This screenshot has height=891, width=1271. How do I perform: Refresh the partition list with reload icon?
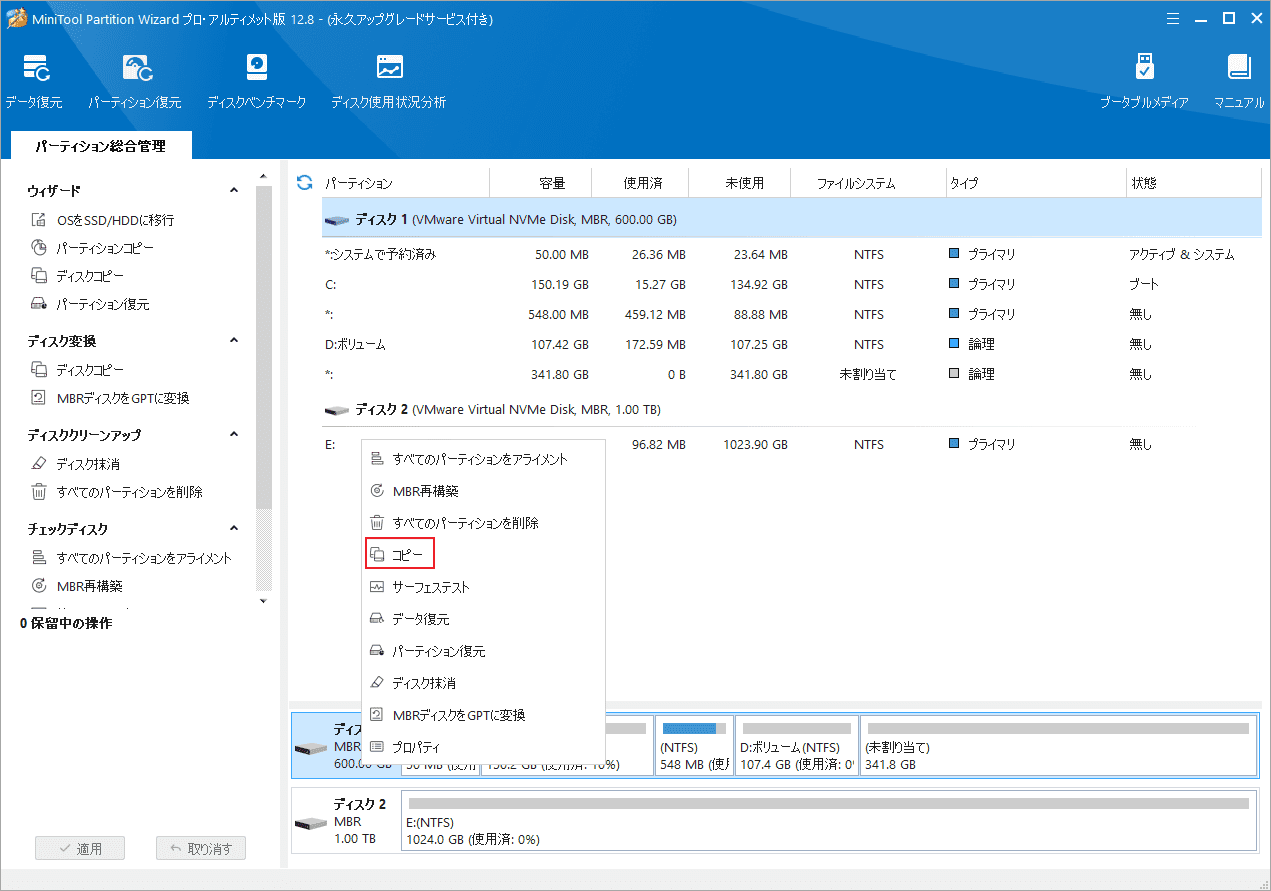tap(305, 183)
